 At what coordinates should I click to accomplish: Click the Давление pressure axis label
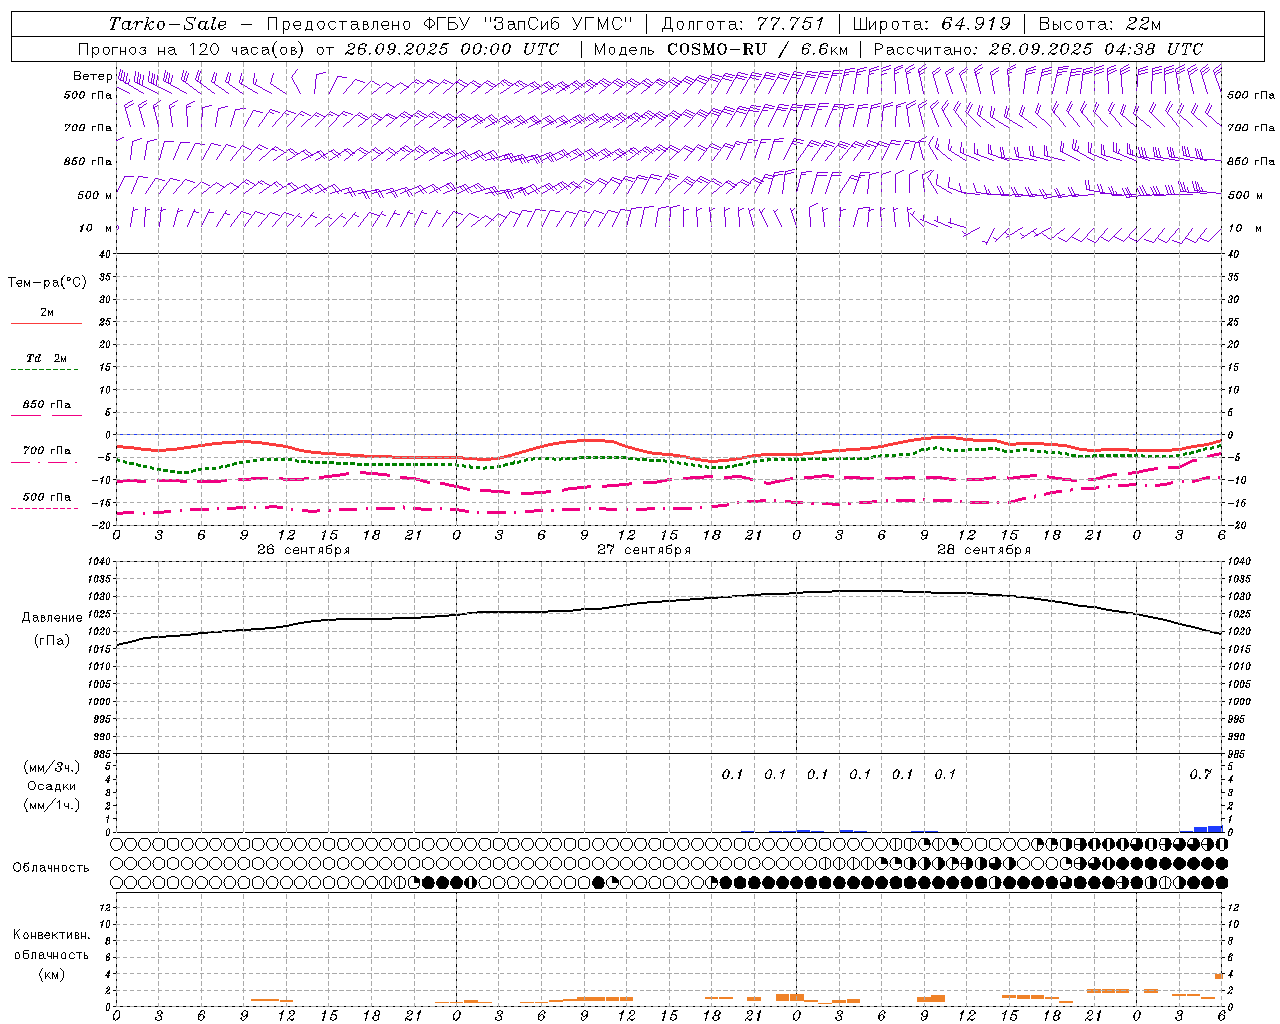[x=52, y=618]
